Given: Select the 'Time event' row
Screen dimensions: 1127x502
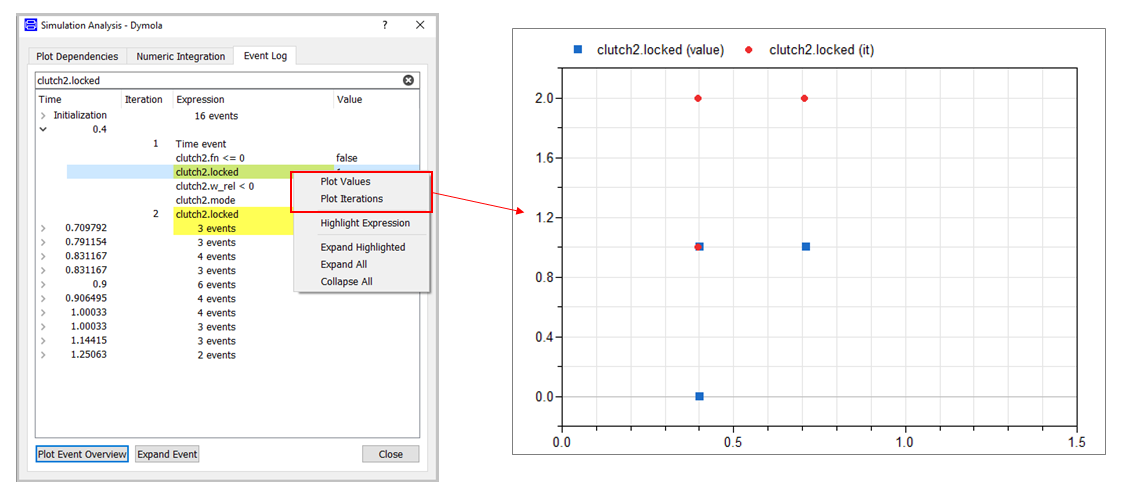Looking at the screenshot, I should pyautogui.click(x=201, y=144).
